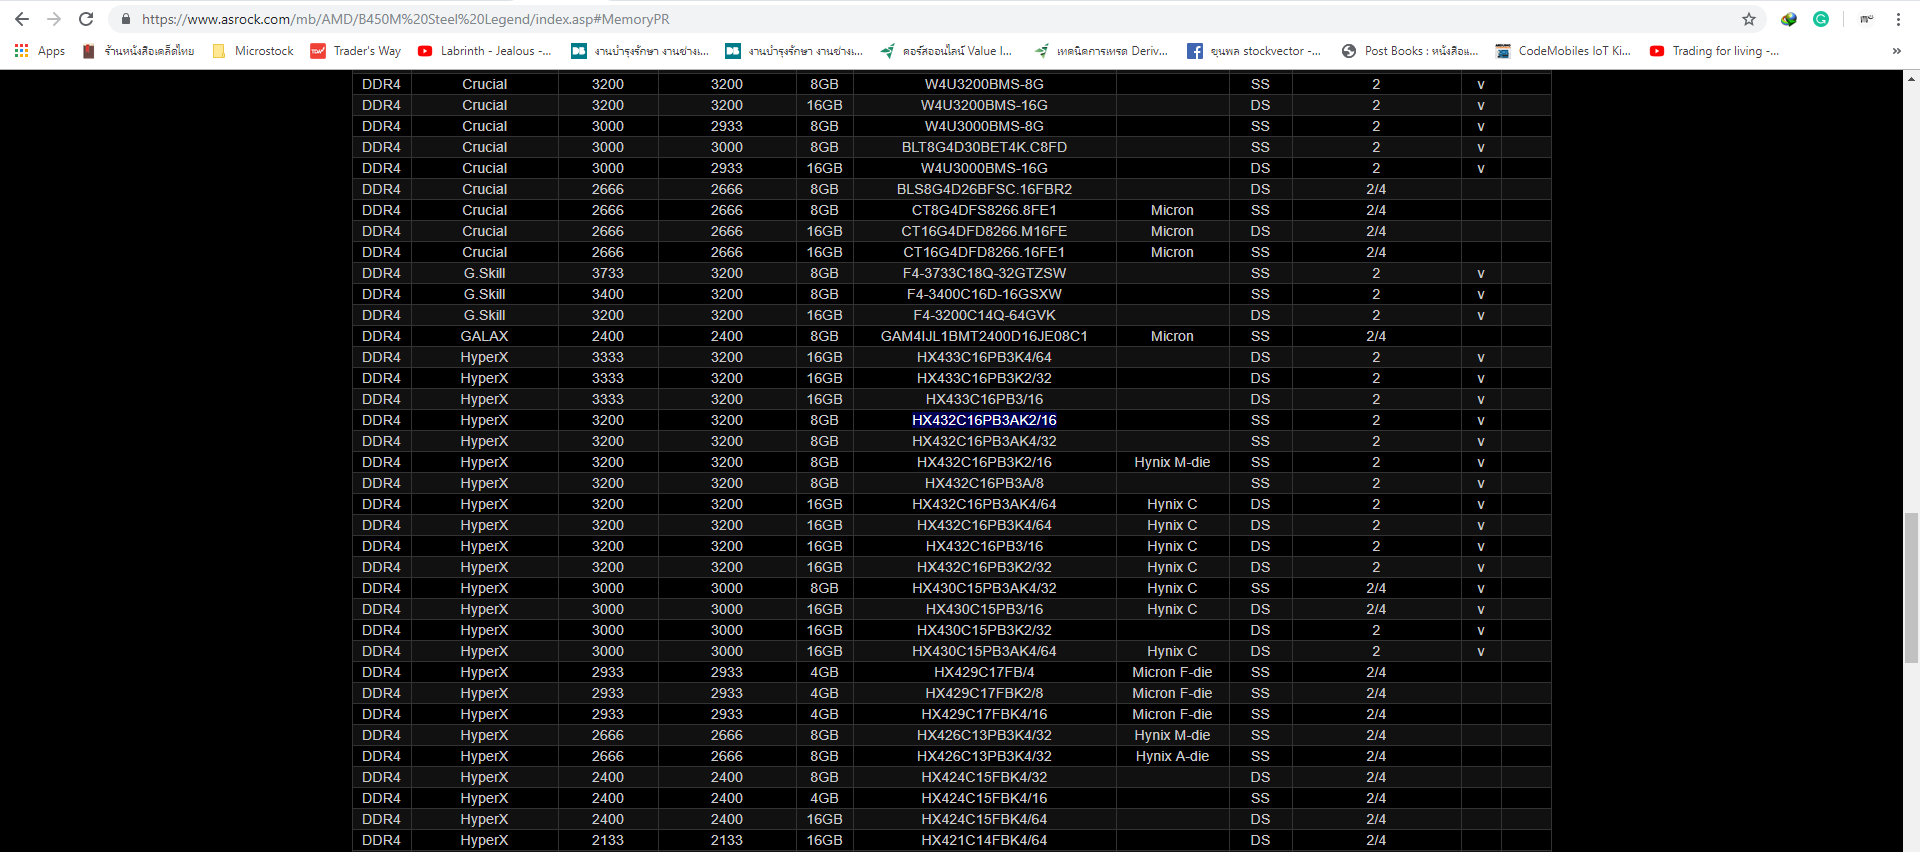Image resolution: width=1920 pixels, height=852 pixels.
Task: Click the HX432C16PB3A/8 module cell
Action: tap(984, 483)
